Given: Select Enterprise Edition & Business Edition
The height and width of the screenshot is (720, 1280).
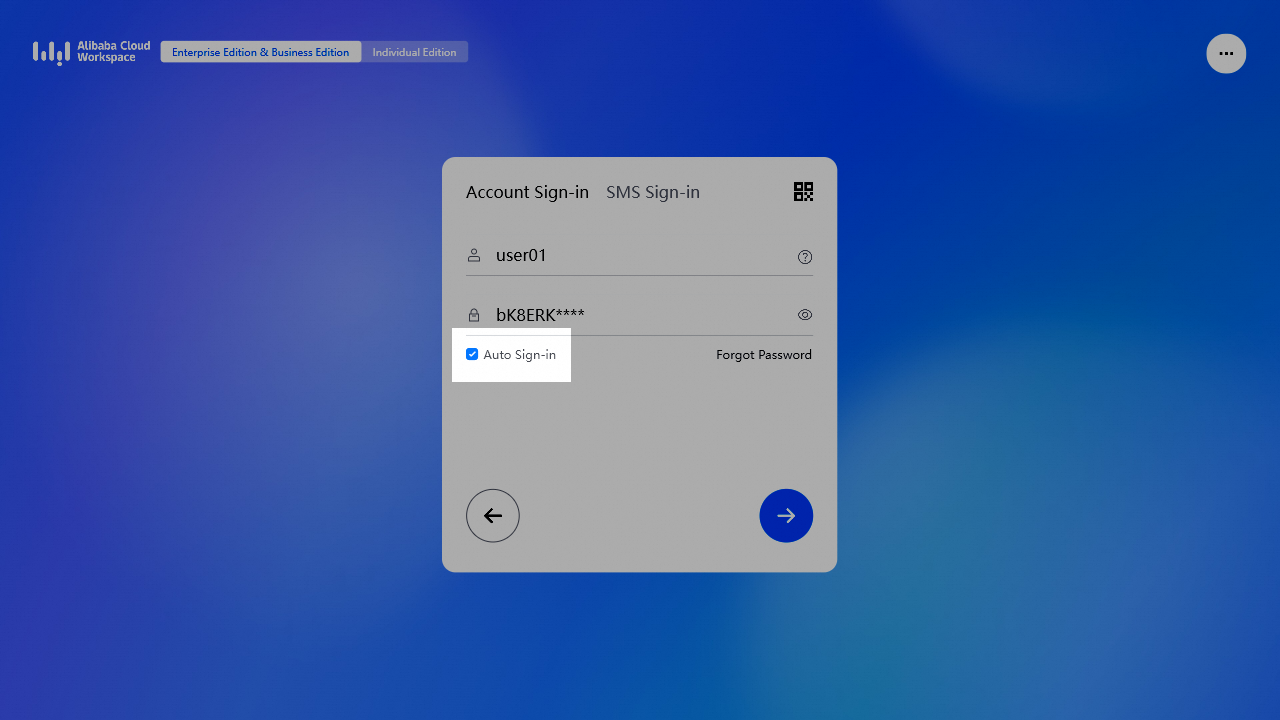Looking at the screenshot, I should point(261,52).
